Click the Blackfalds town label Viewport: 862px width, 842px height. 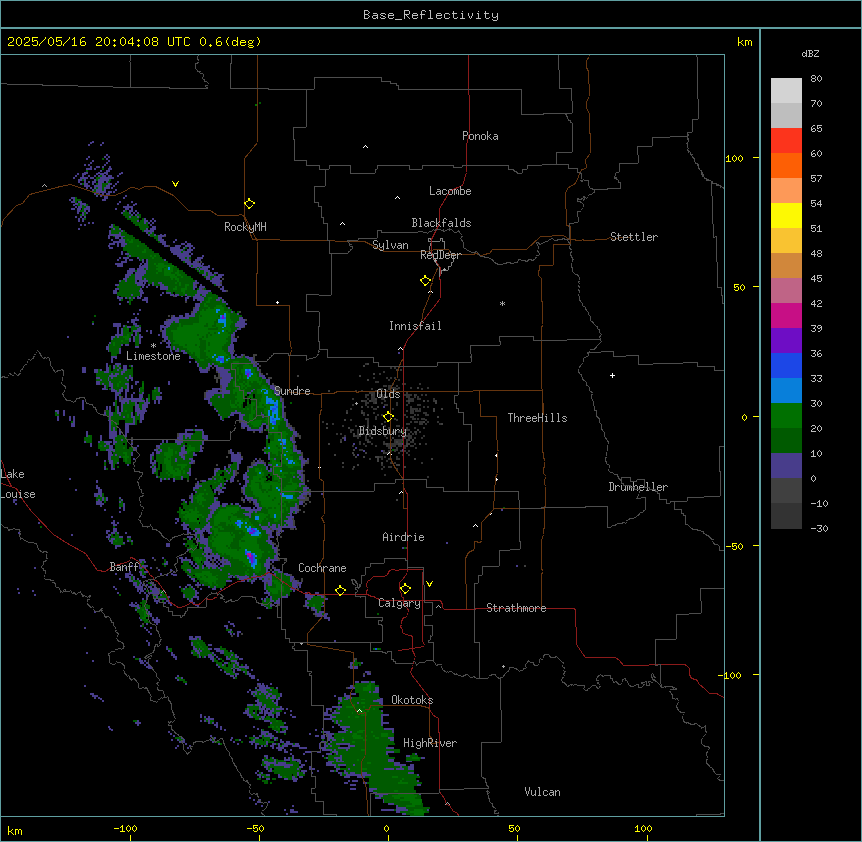point(441,223)
